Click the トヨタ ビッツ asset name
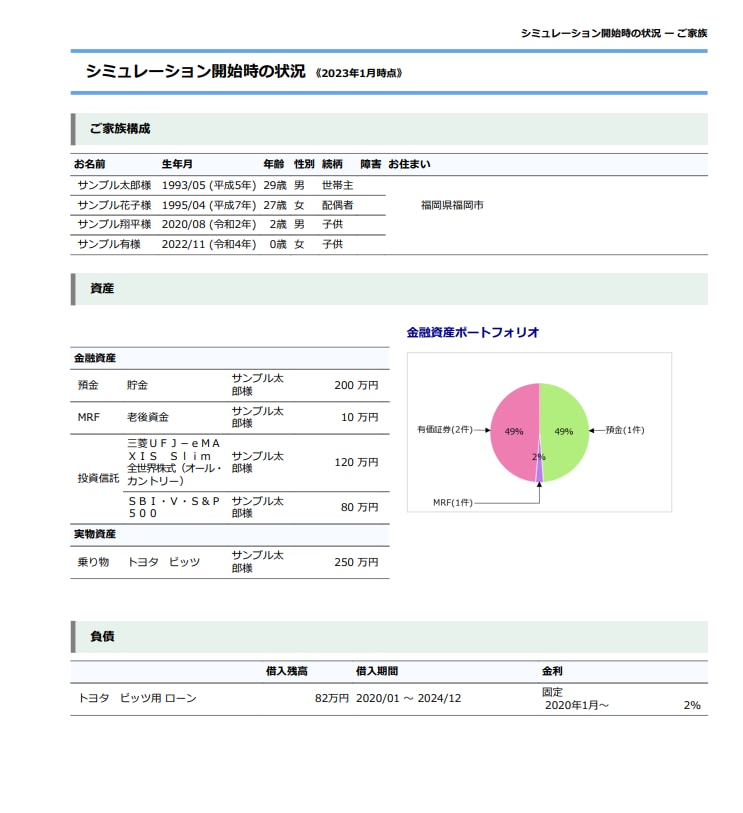Viewport: 743px width, 813px height. click(x=163, y=562)
